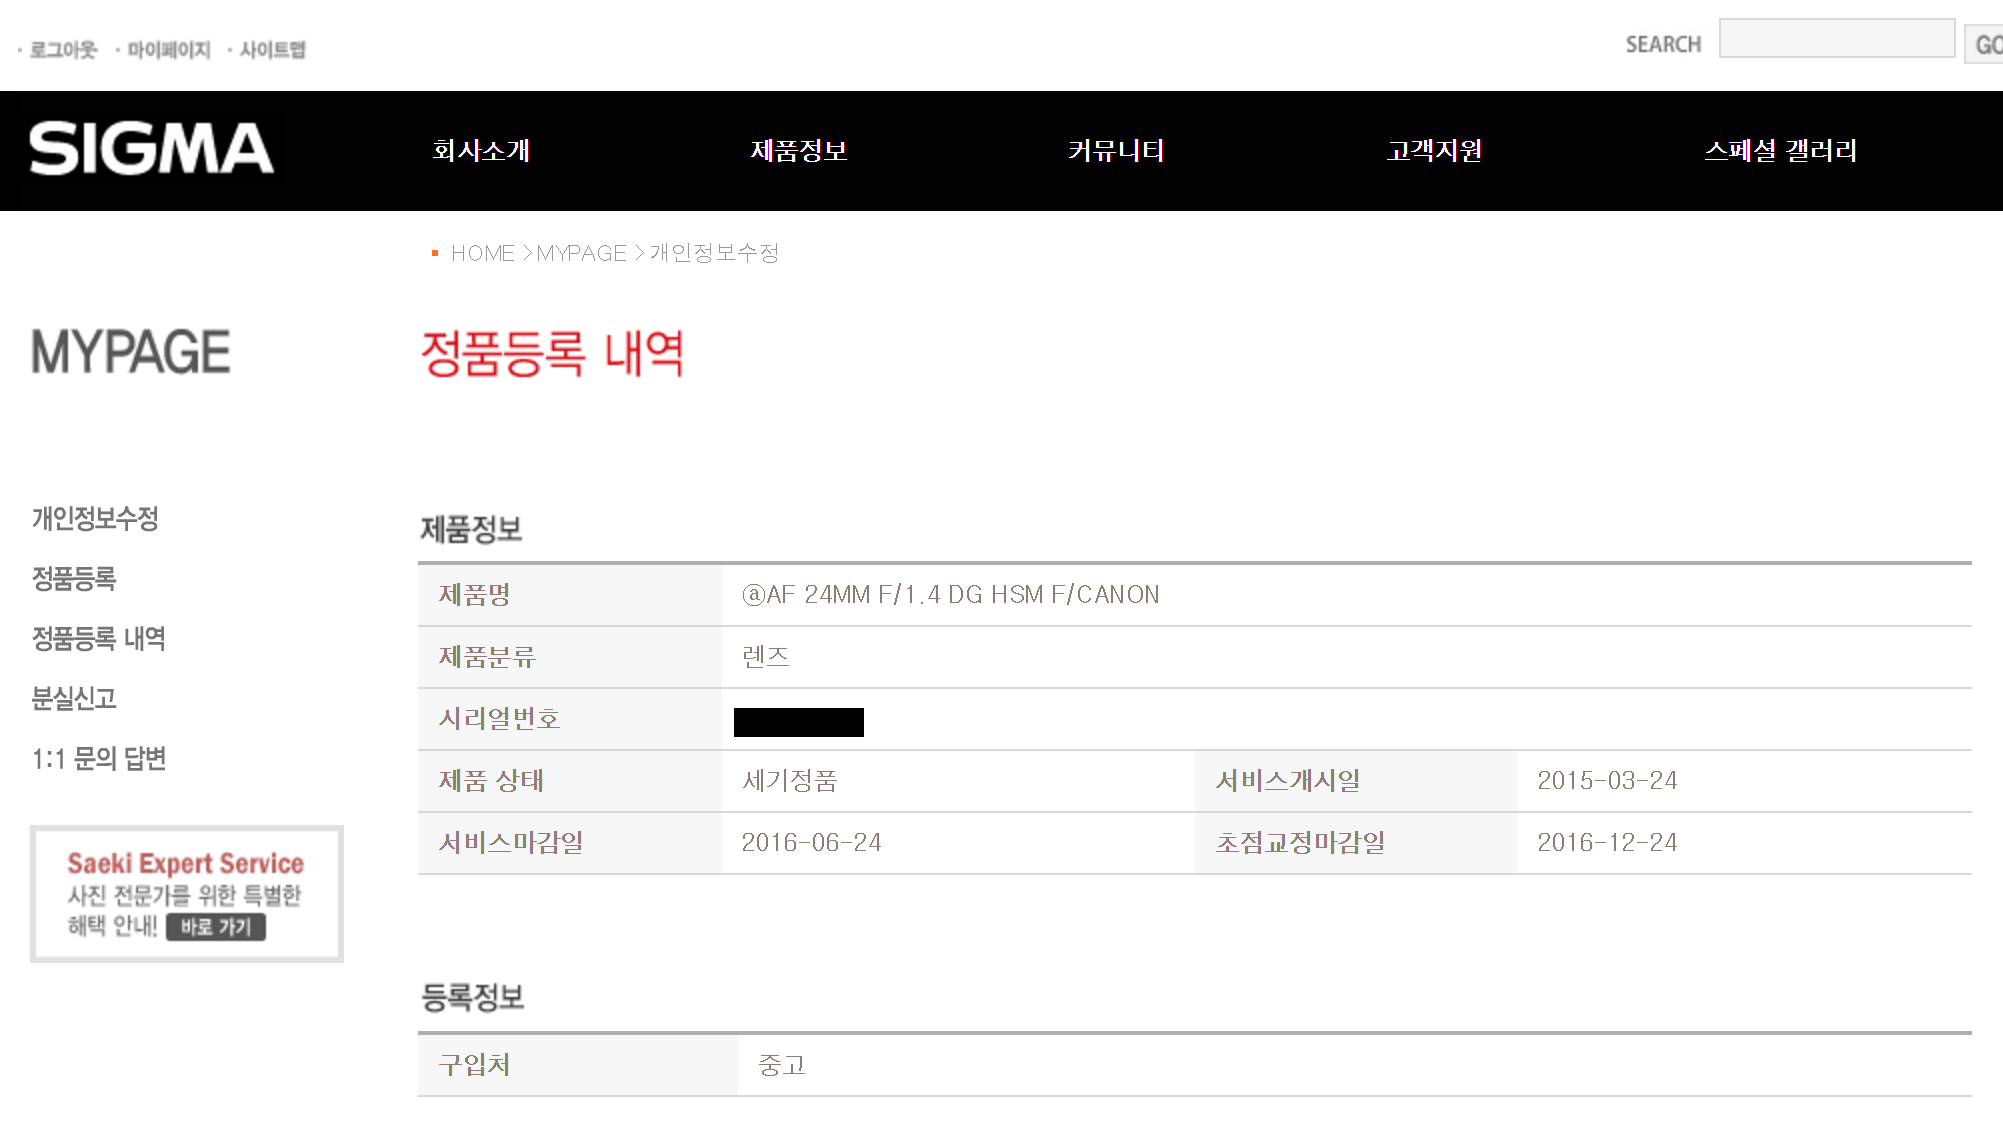Open the 회사소개 navigation menu

pyautogui.click(x=481, y=151)
